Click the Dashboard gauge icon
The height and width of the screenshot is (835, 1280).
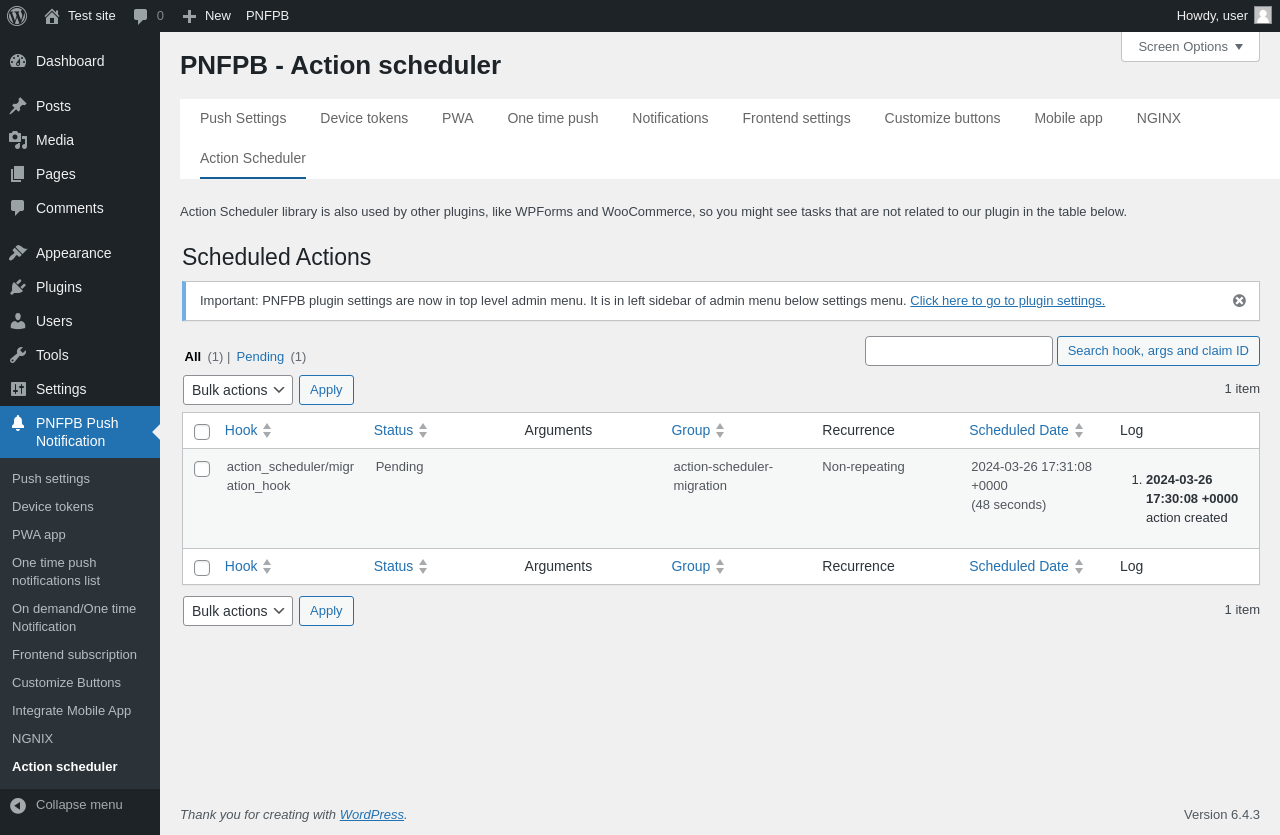click(18, 61)
